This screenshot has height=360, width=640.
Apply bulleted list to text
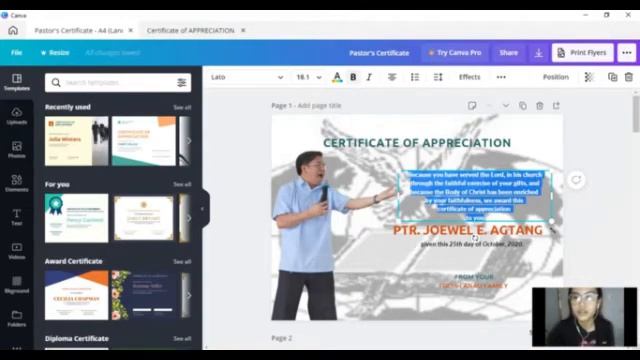415,77
